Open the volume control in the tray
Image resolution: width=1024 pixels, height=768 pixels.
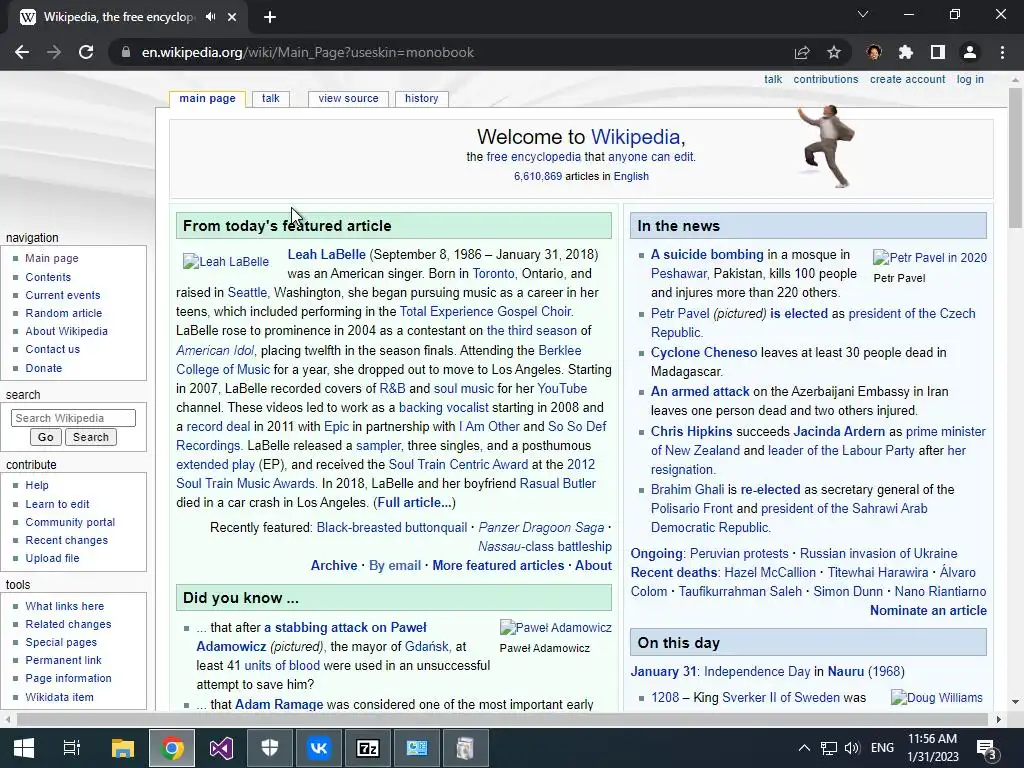coord(852,748)
